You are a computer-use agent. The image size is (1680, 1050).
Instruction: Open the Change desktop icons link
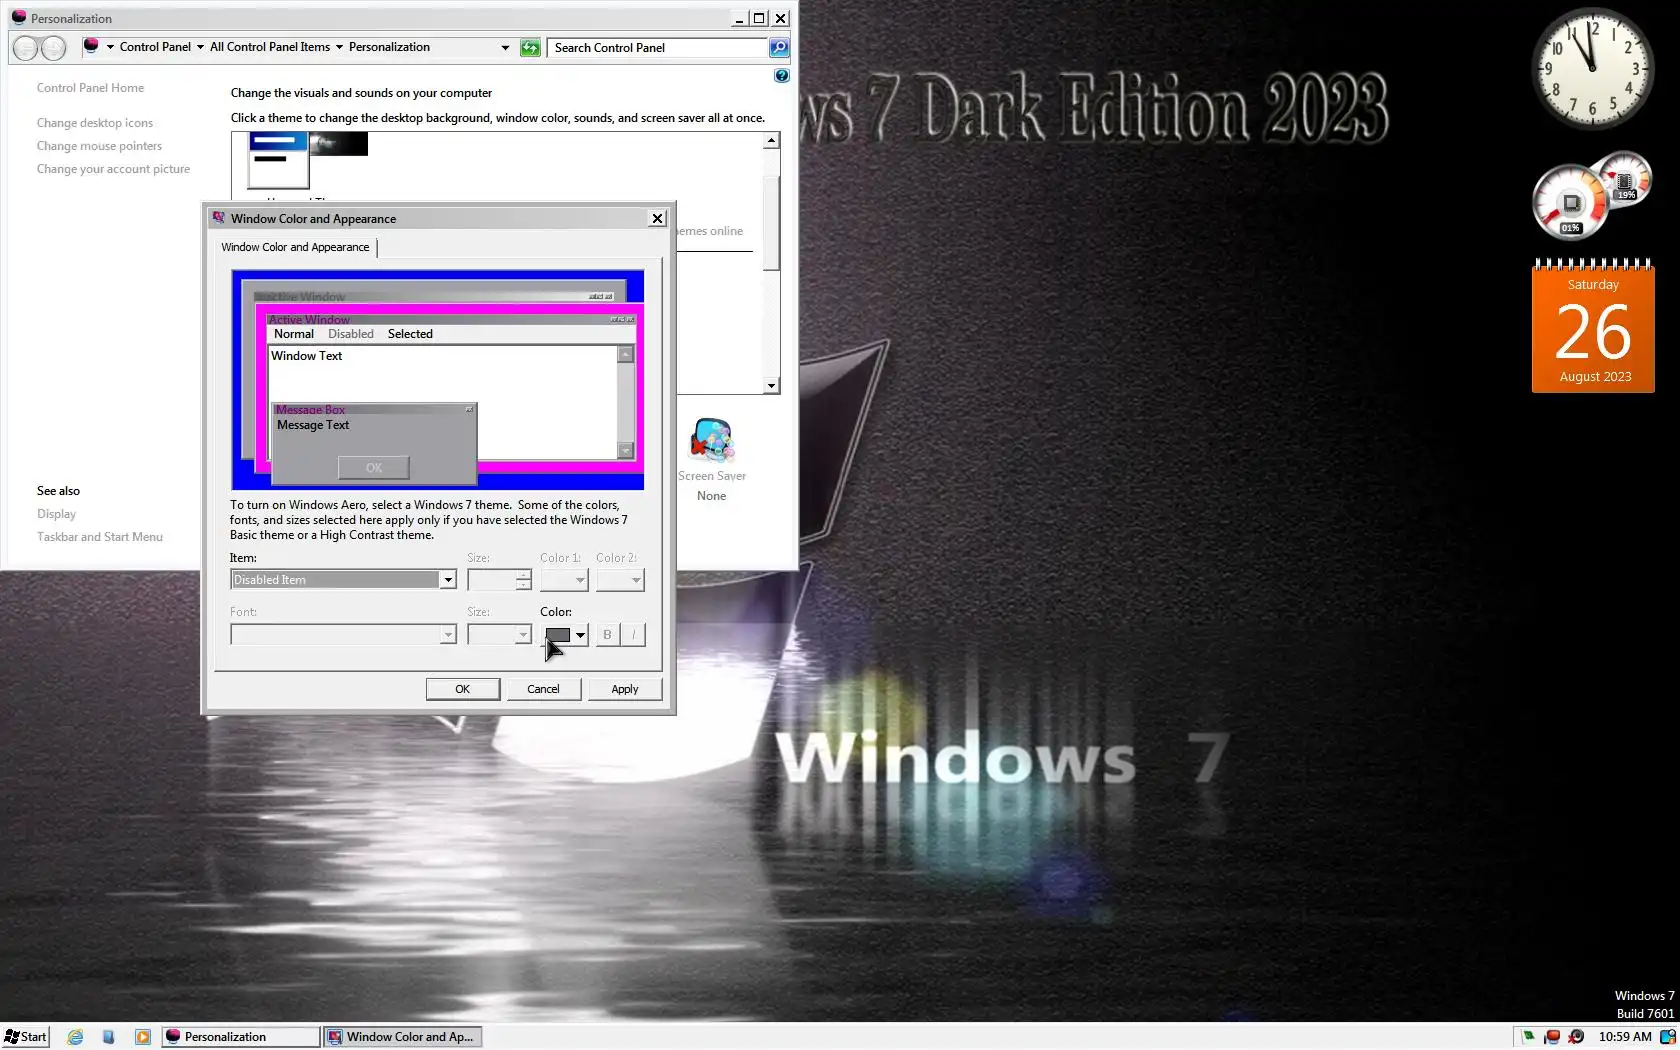tap(95, 123)
